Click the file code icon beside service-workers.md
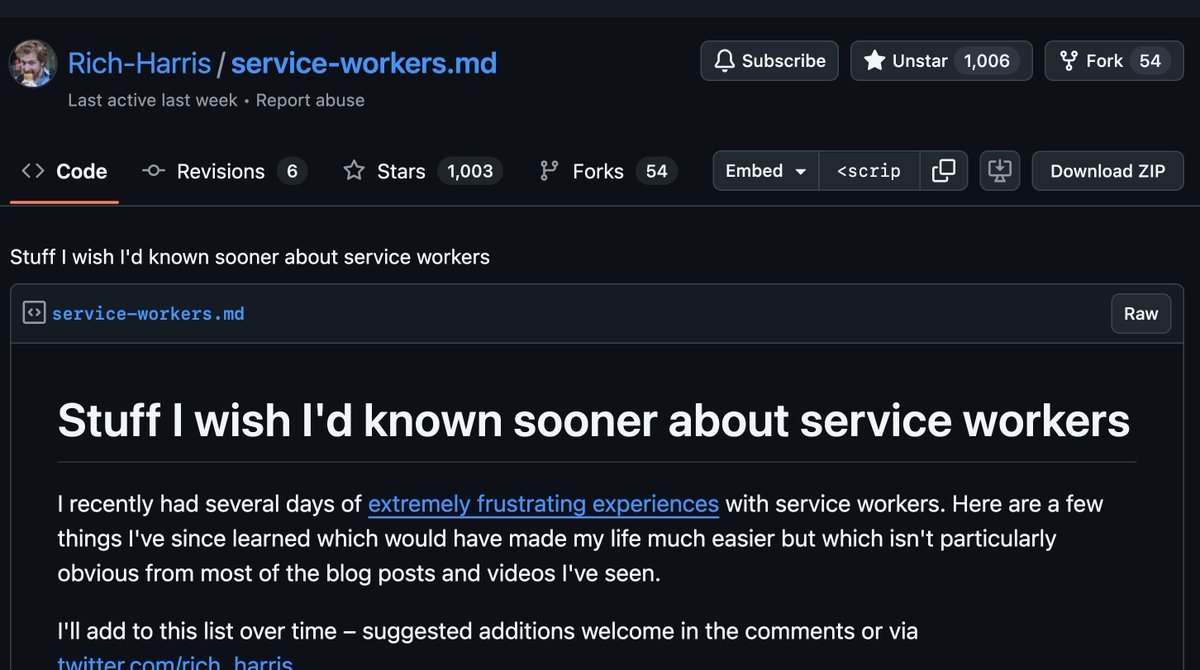 tap(34, 313)
